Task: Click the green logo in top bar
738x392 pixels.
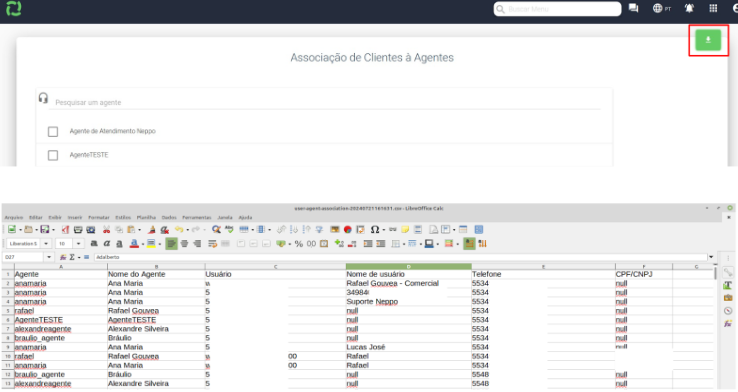Action: (x=14, y=8)
